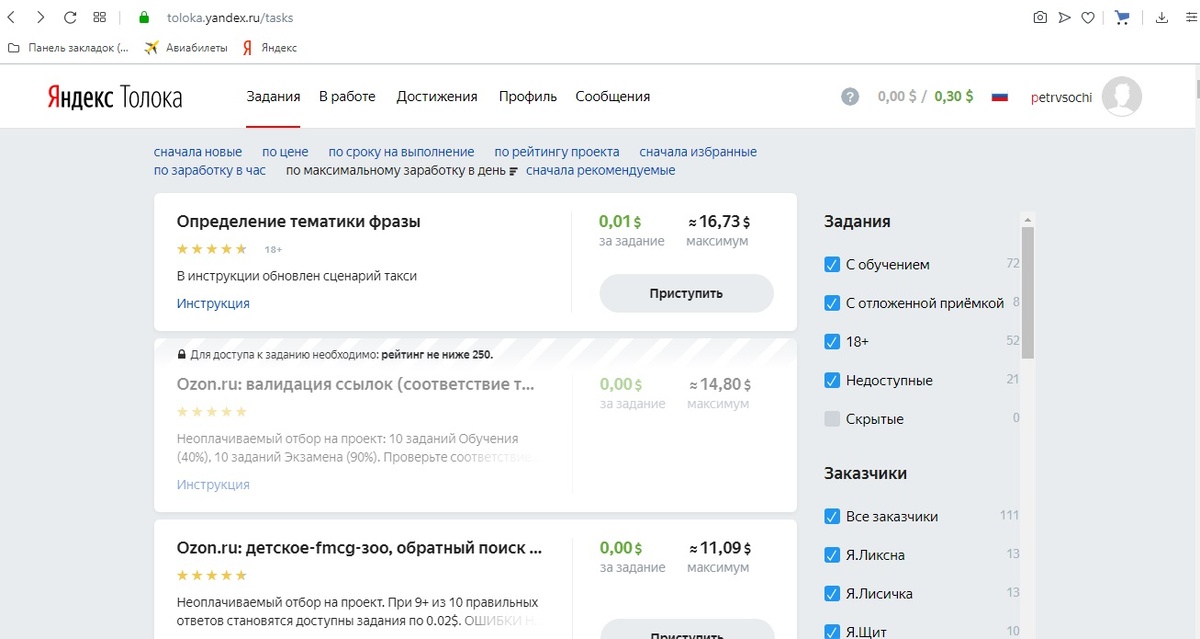Open the blue shopping cart extension
1200x639 pixels.
pyautogui.click(x=1122, y=17)
